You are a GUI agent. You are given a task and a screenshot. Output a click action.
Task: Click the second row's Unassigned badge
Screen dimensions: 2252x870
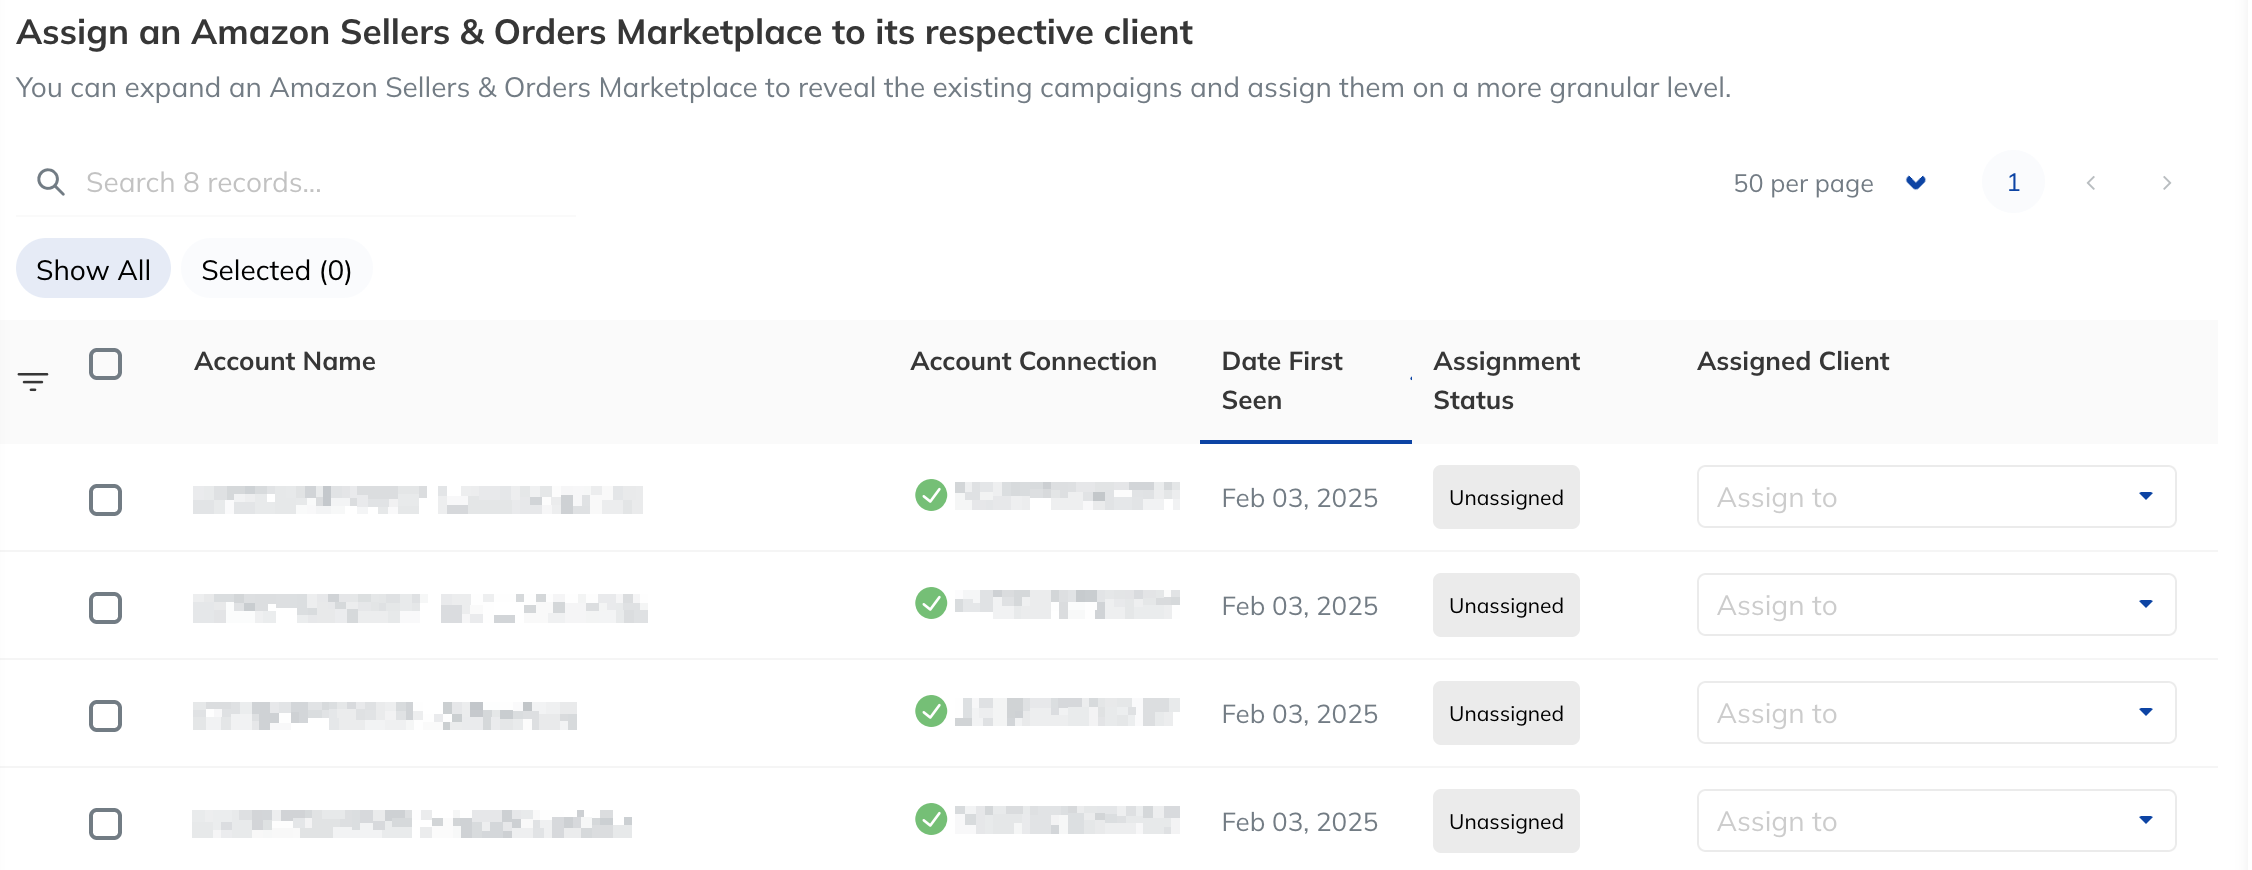click(1506, 605)
